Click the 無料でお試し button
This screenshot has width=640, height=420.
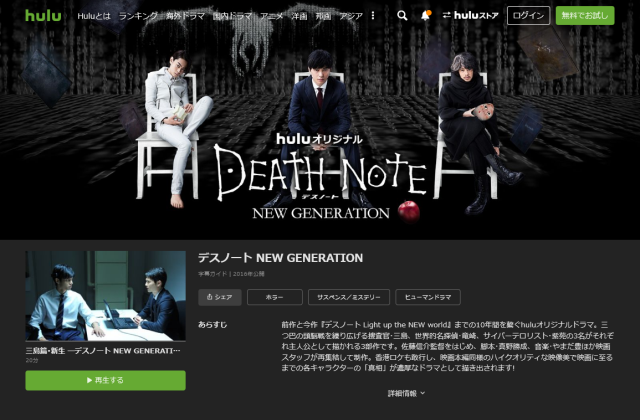[585, 16]
